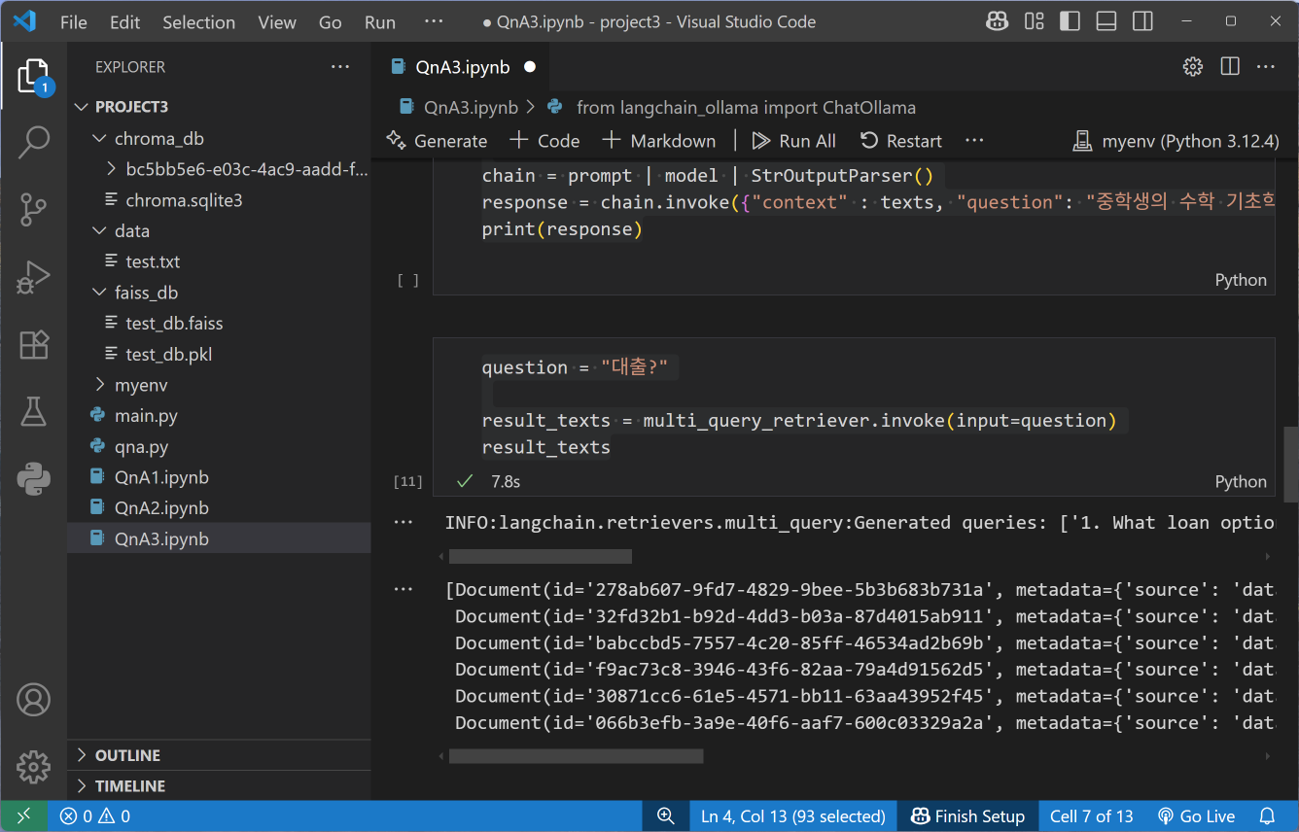Run All notebook cells
1299x832 pixels.
pos(794,141)
